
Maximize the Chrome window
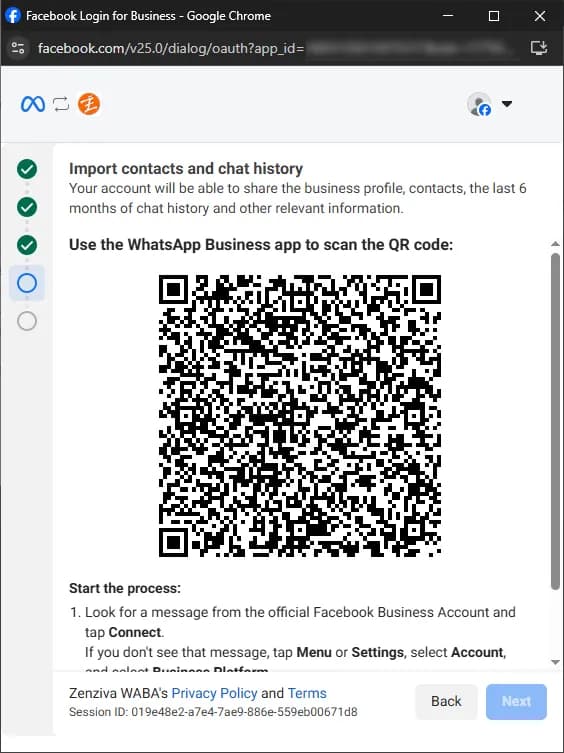click(493, 16)
